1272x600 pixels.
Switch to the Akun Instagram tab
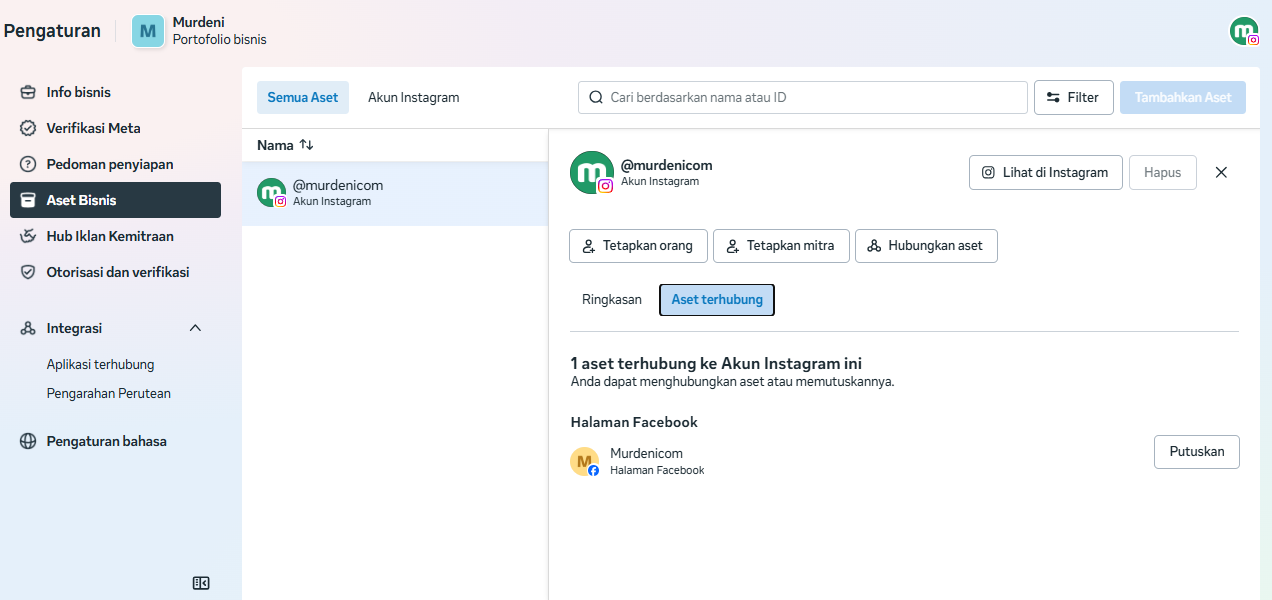pyautogui.click(x=413, y=97)
